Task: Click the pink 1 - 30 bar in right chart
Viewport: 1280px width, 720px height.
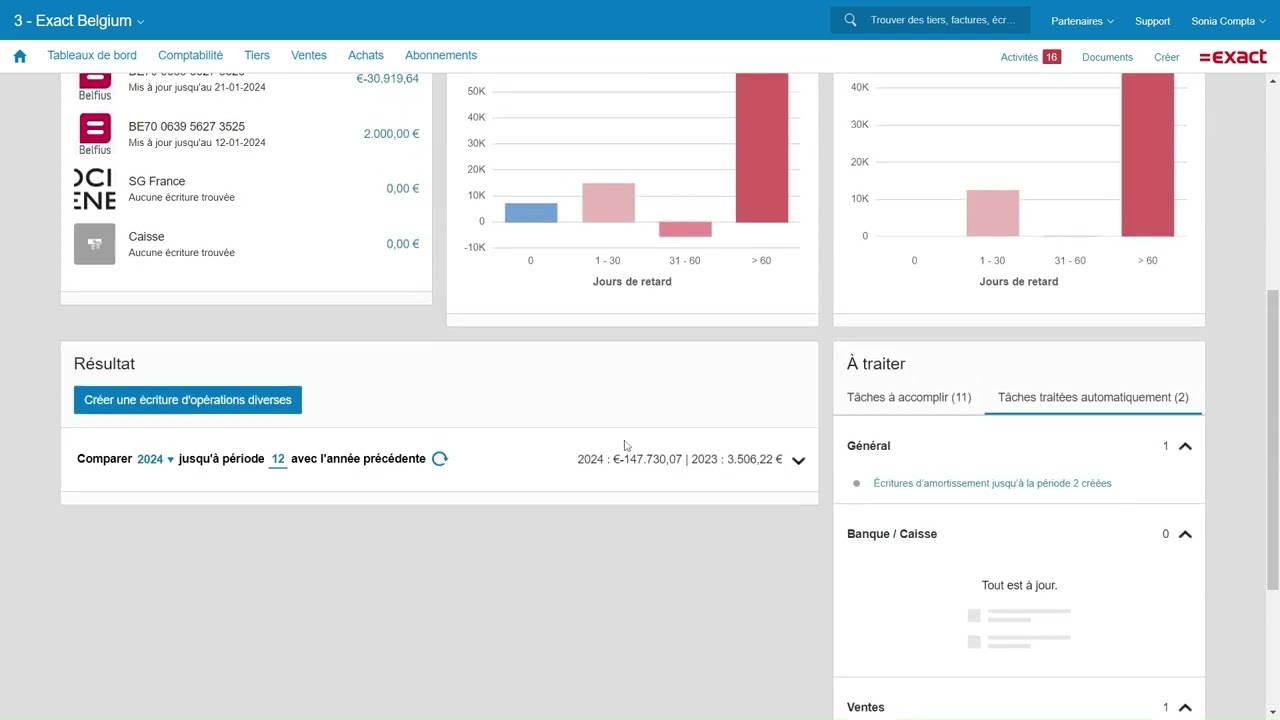Action: click(993, 213)
